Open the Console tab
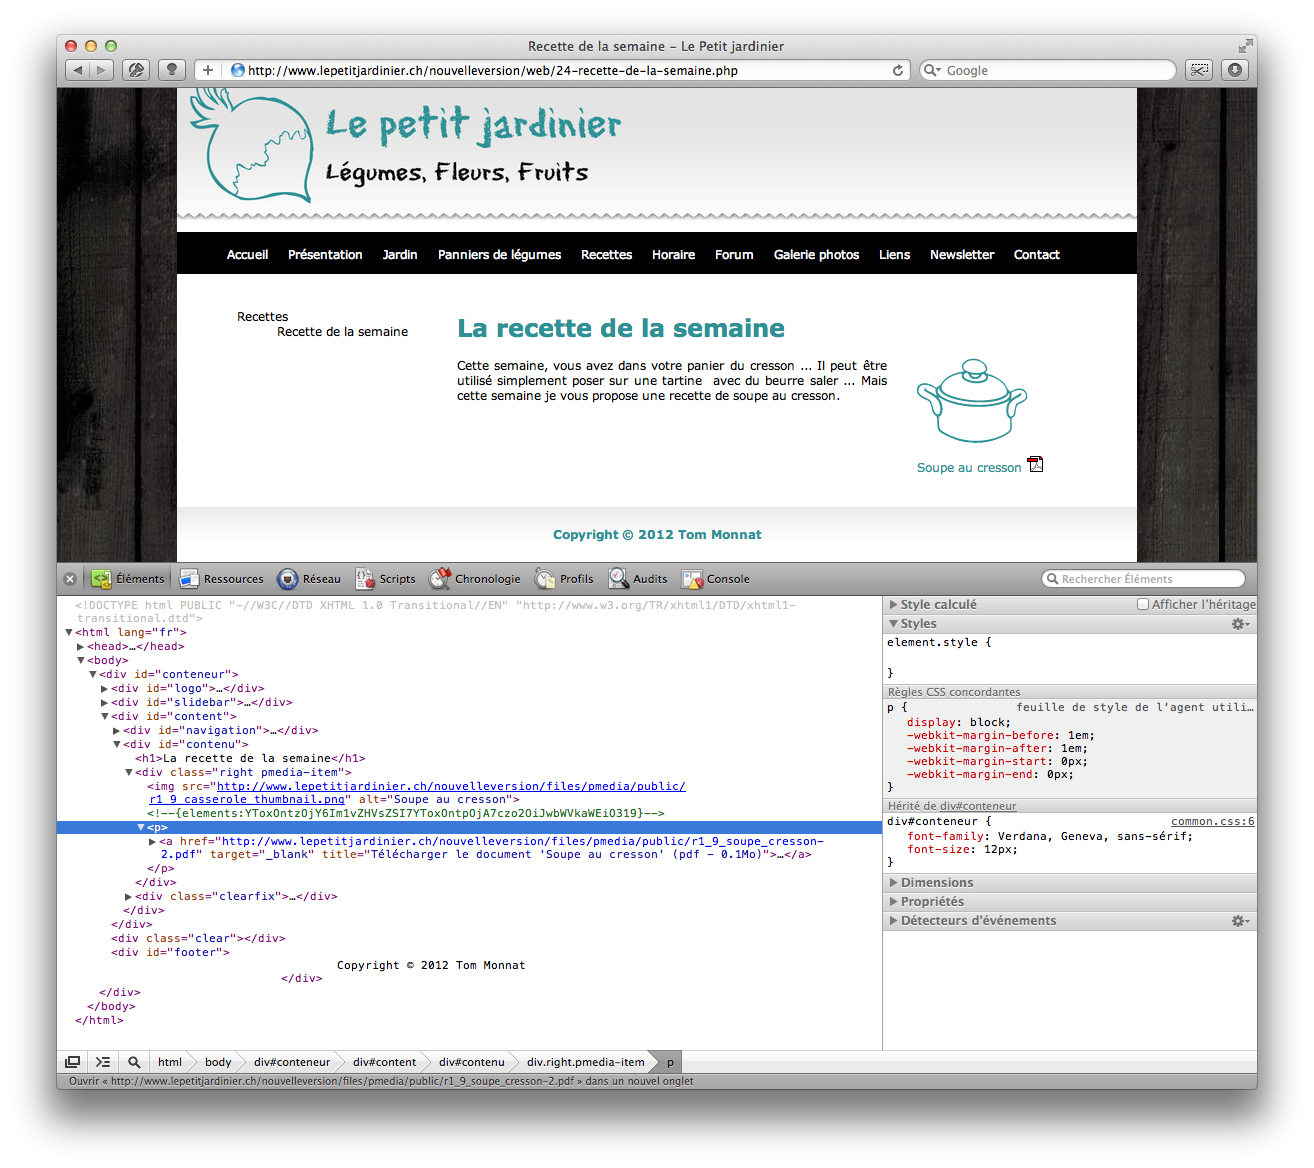 point(716,579)
